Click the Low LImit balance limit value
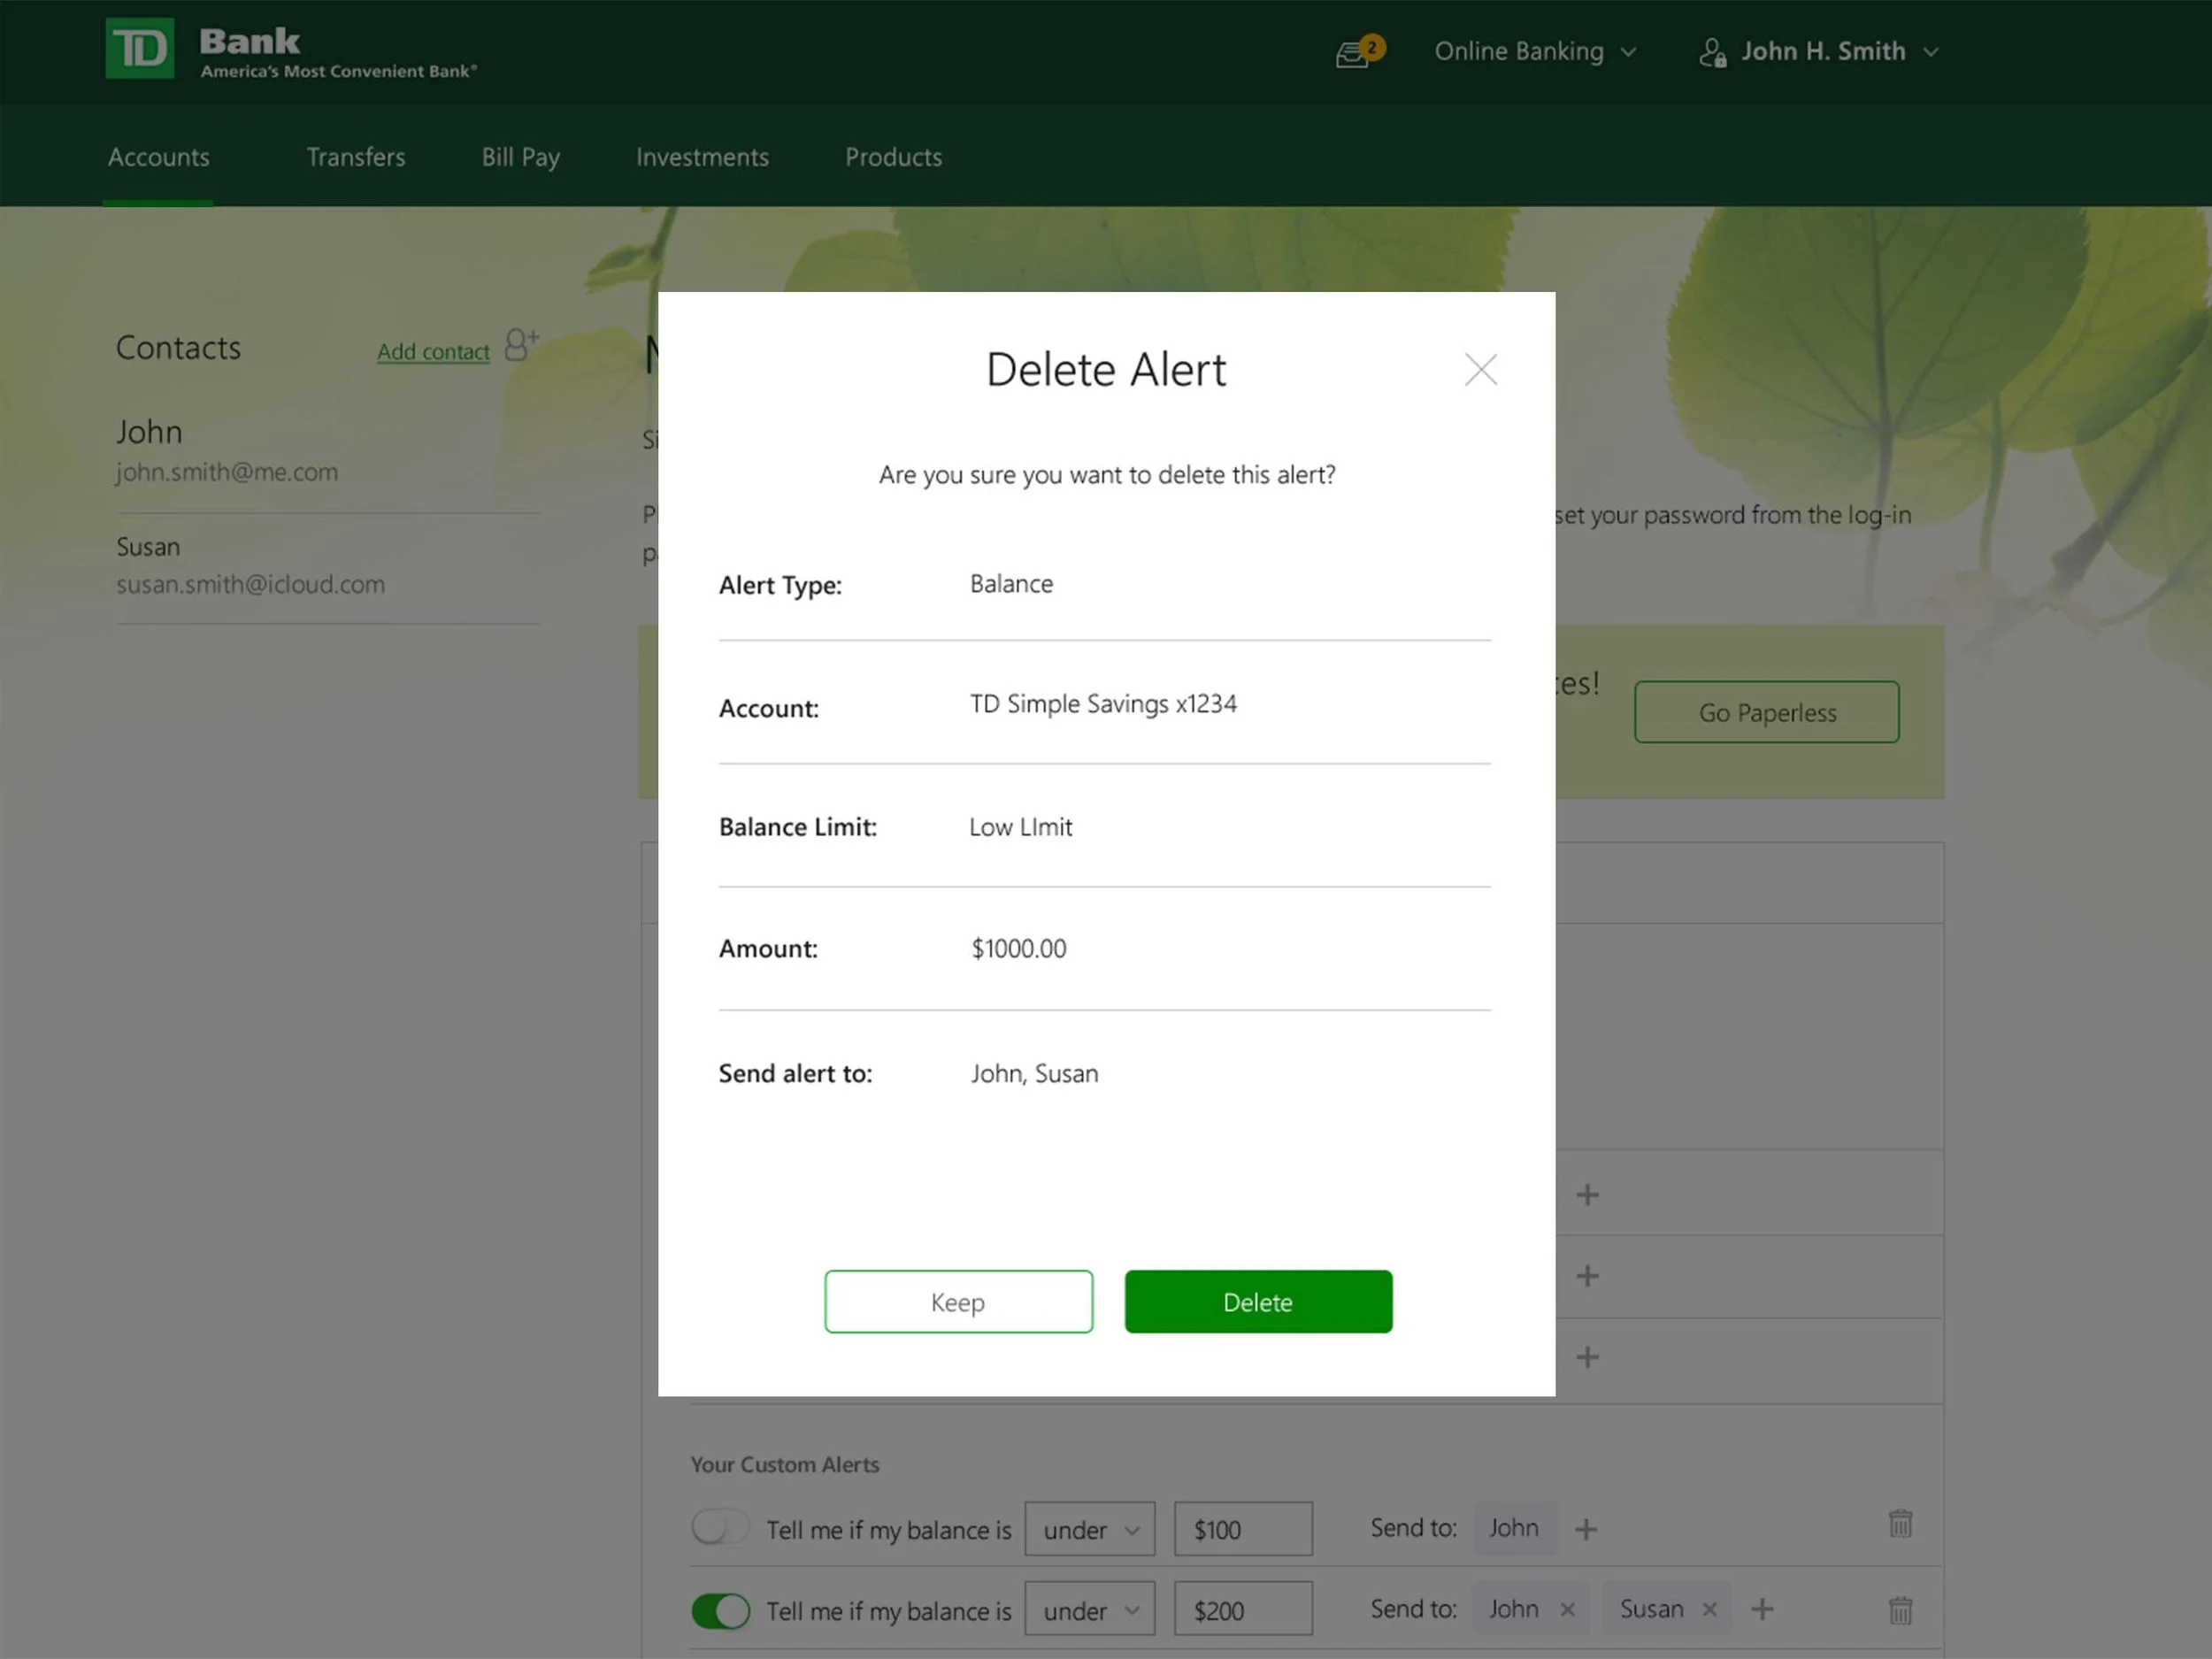The image size is (2212, 1659). (x=1020, y=827)
